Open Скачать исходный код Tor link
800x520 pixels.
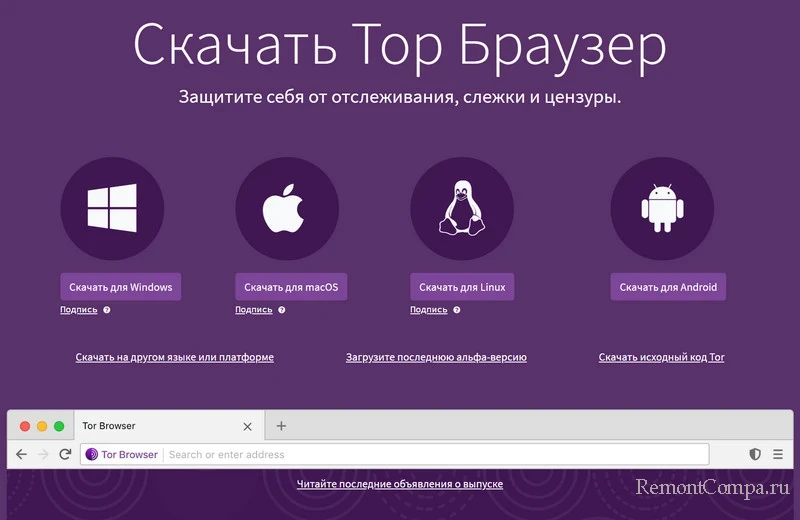pyautogui.click(x=662, y=357)
